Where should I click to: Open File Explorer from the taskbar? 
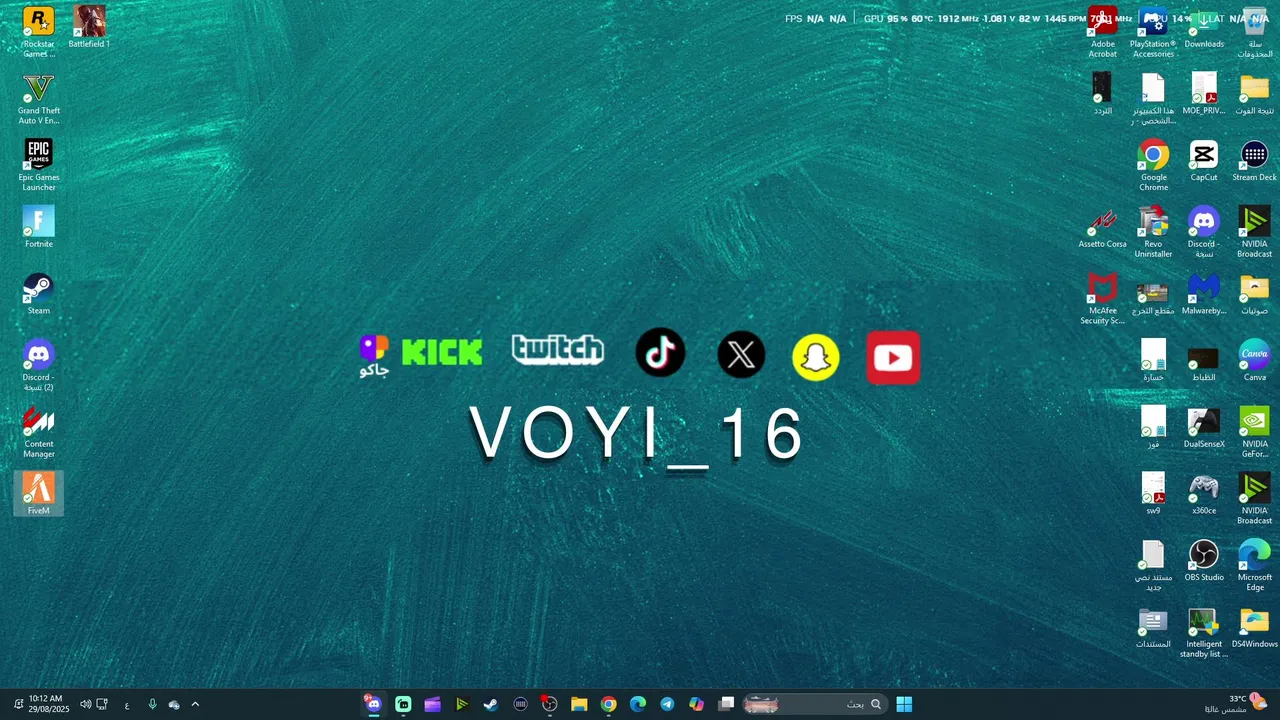(579, 704)
